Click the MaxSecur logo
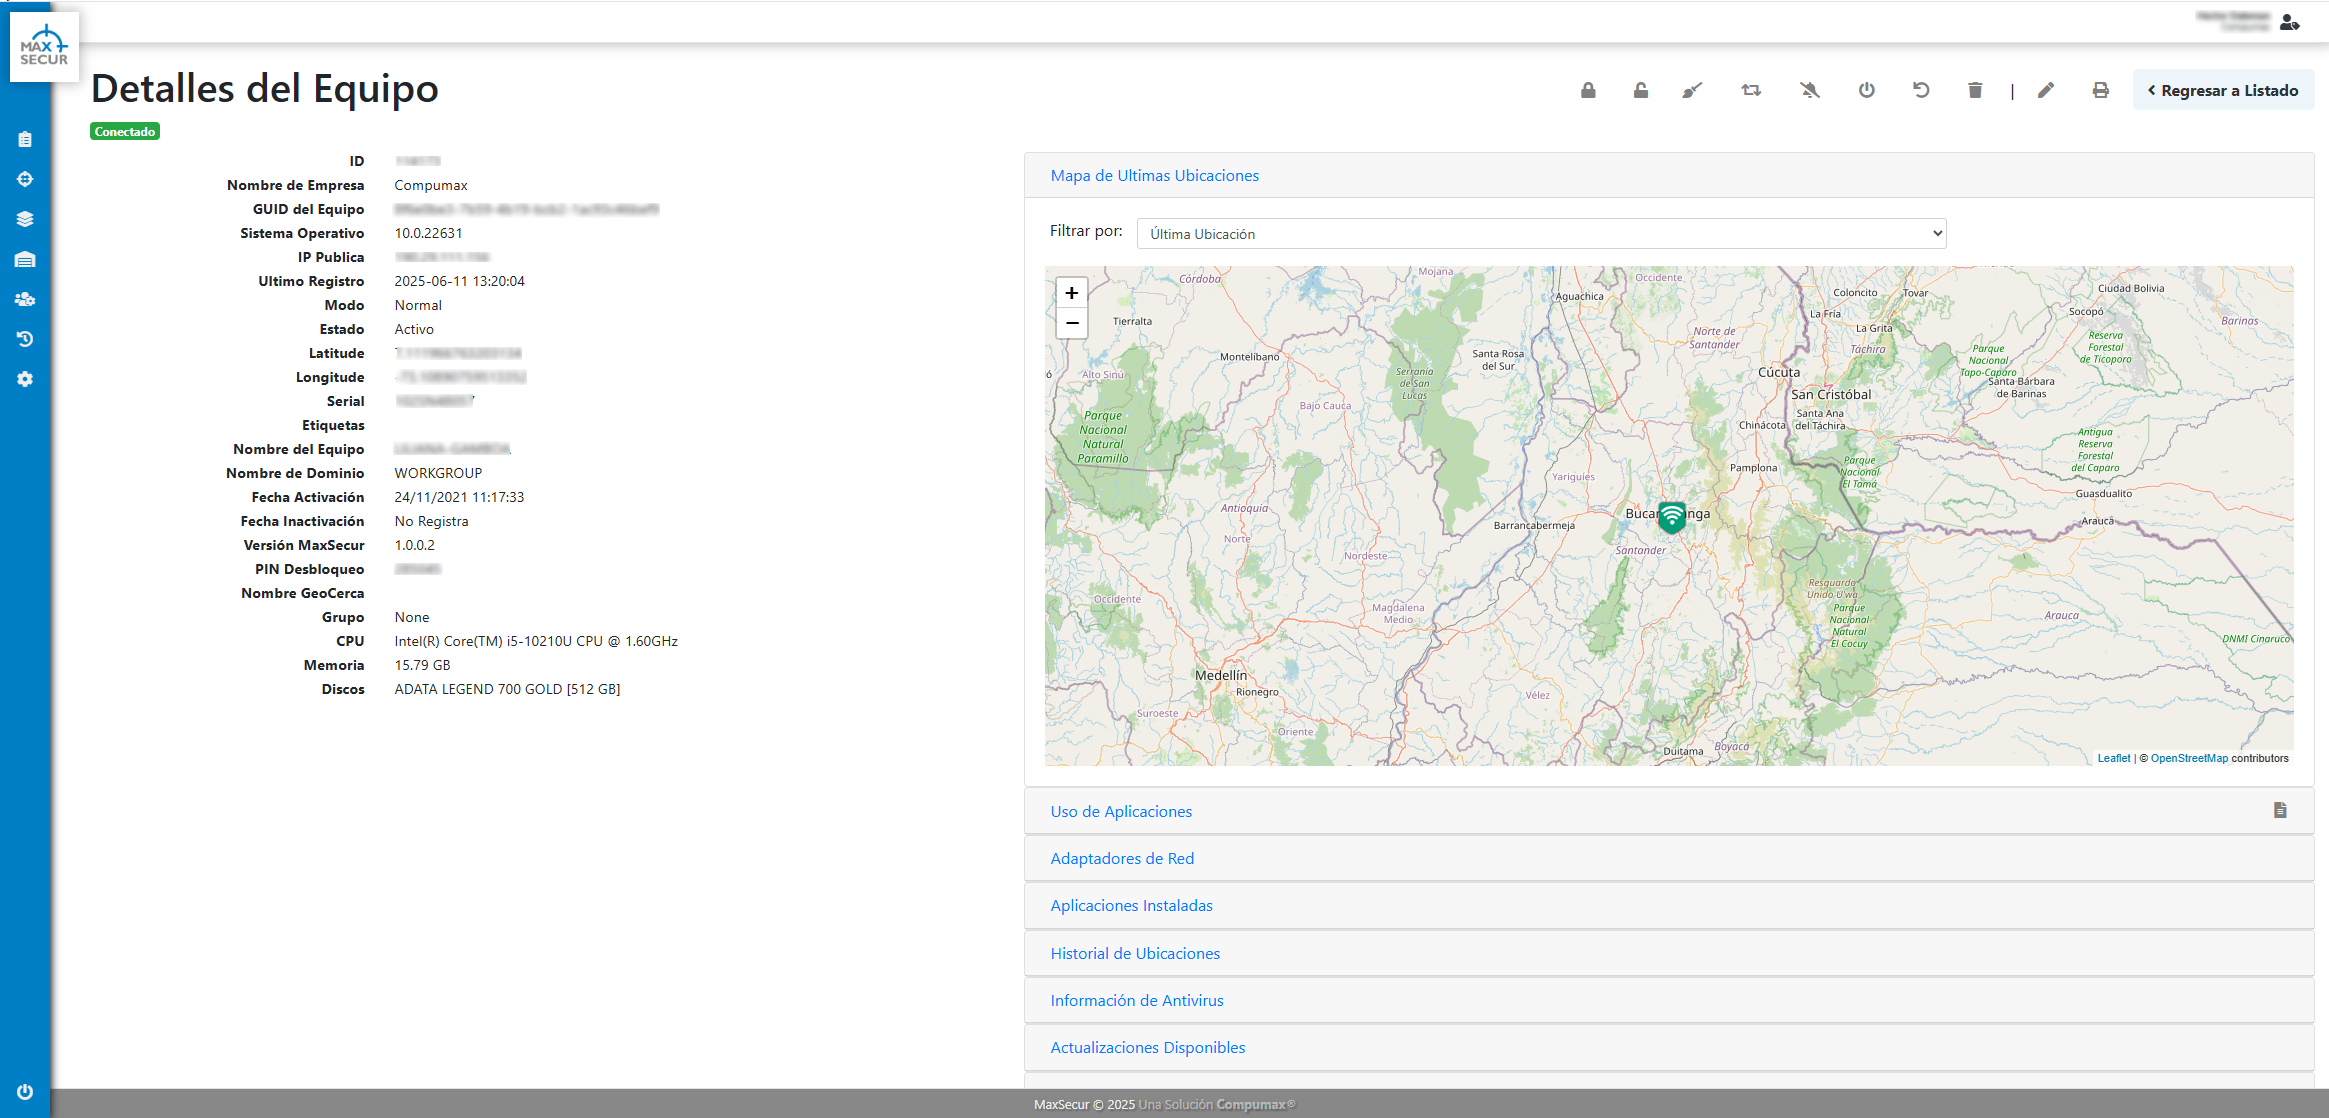The width and height of the screenshot is (2329, 1118). [x=44, y=46]
